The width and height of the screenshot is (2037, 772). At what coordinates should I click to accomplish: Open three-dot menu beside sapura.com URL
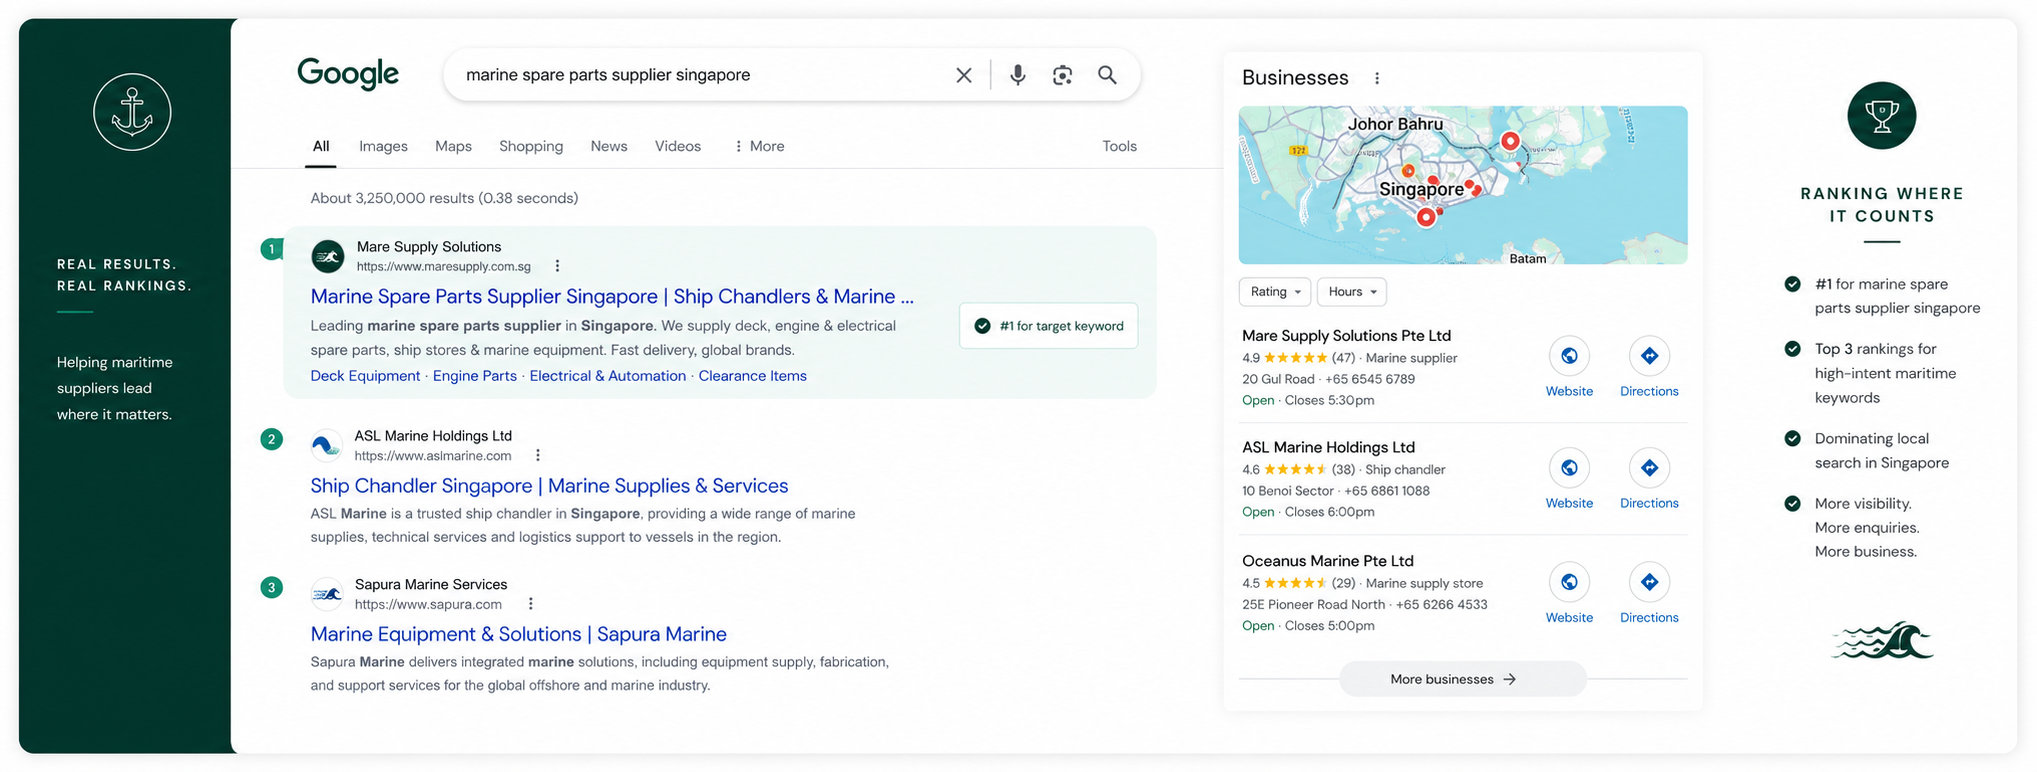530,604
